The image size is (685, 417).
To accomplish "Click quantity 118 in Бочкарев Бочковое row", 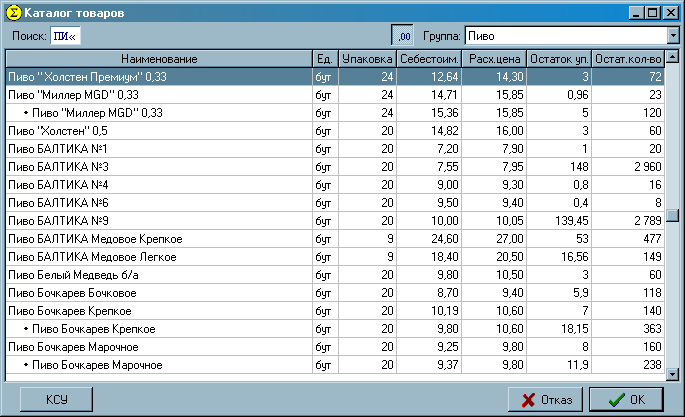I will point(652,293).
